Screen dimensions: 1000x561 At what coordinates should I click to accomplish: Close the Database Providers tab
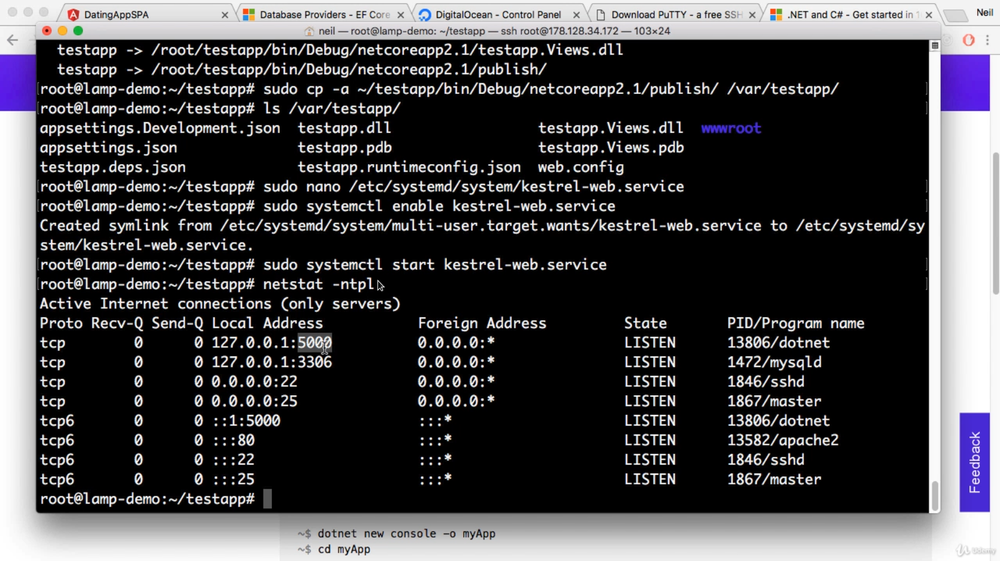pos(401,15)
